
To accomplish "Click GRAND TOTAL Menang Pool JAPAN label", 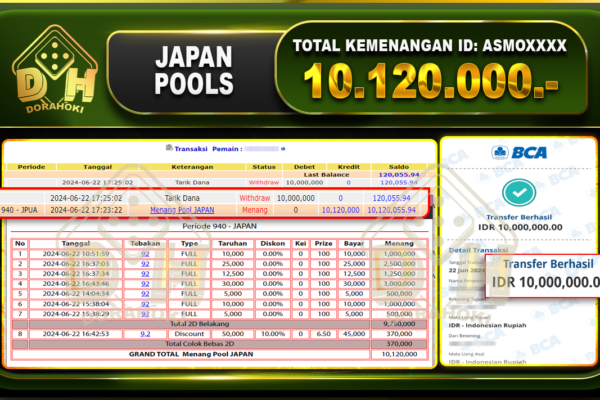I will (191, 354).
